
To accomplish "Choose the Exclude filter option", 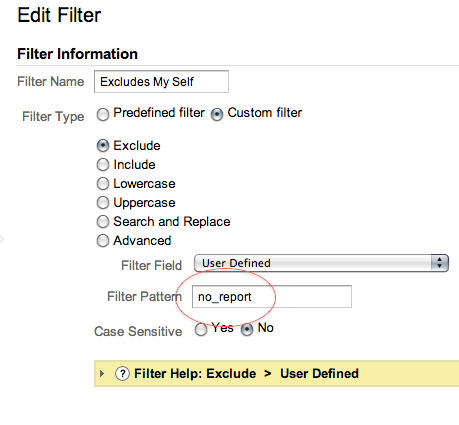I will click(103, 146).
